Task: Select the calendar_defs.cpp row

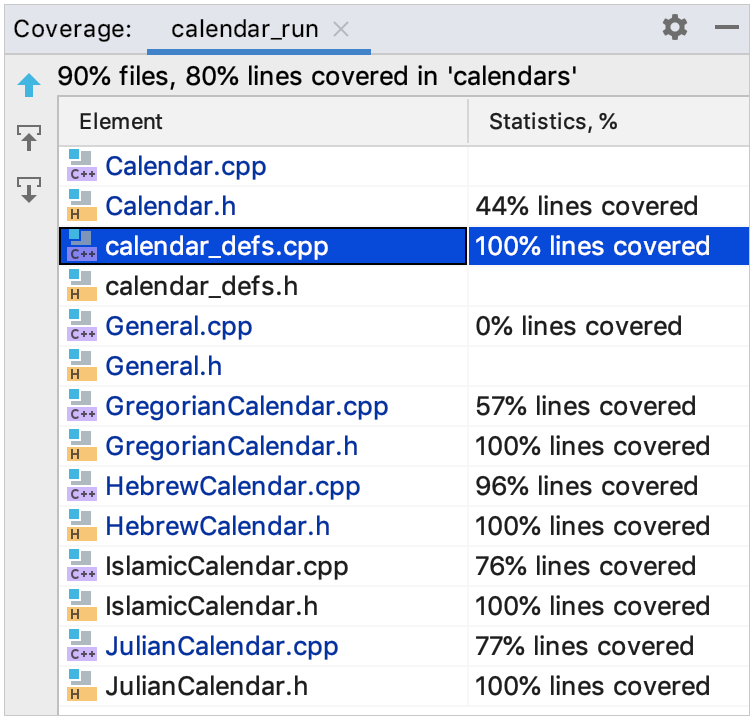Action: click(216, 246)
